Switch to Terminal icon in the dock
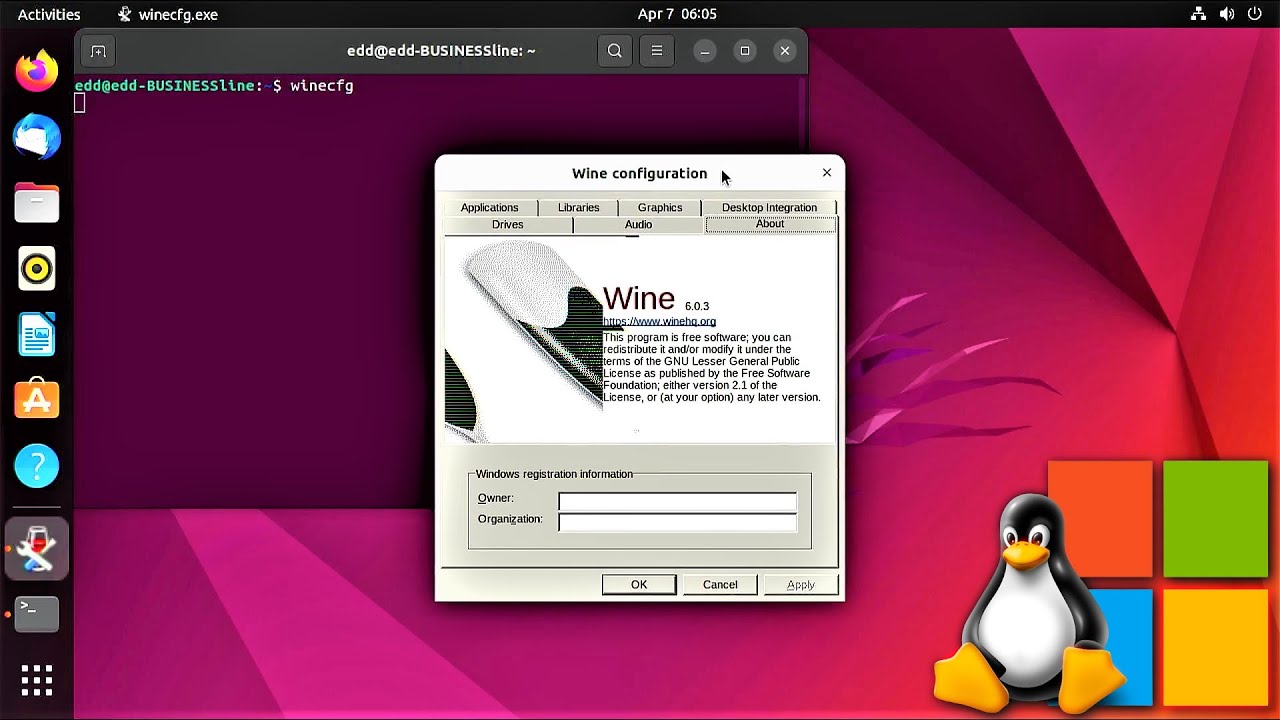Image resolution: width=1280 pixels, height=720 pixels. pyautogui.click(x=37, y=614)
